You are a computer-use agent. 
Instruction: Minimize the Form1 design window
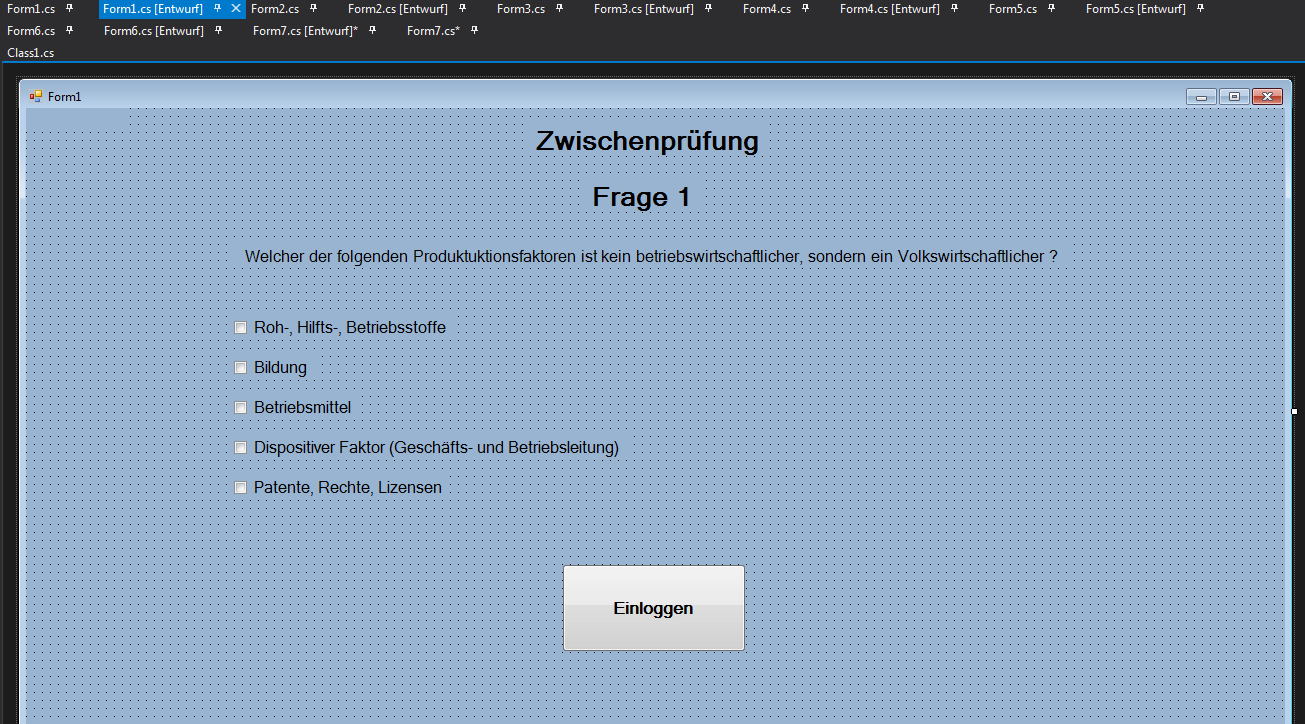(1201, 96)
